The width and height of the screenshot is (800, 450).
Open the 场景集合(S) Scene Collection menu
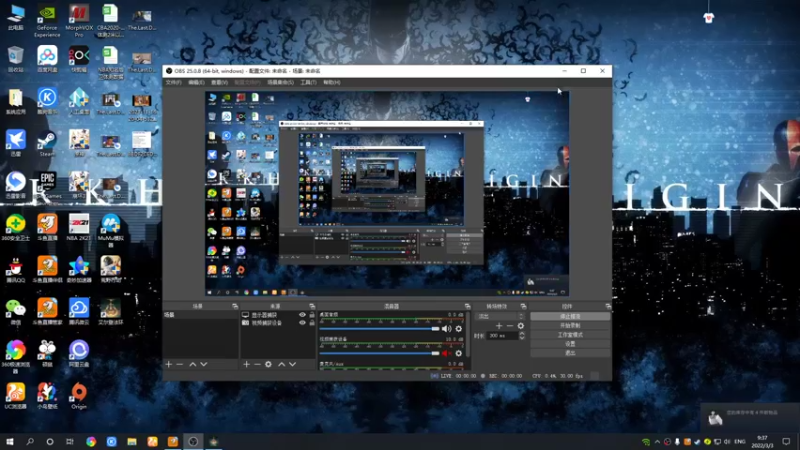click(x=281, y=82)
